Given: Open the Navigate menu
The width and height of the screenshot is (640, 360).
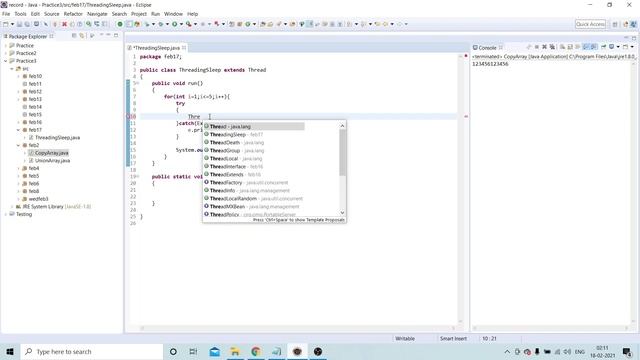Looking at the screenshot, I should point(97,14).
